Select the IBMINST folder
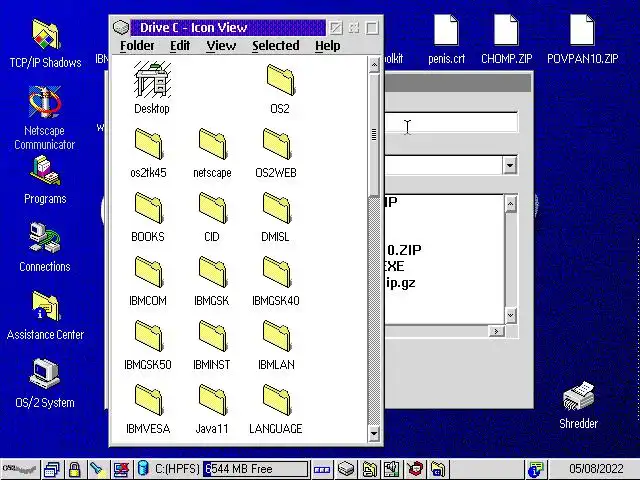Viewport: 640px width, 480px height. pos(212,336)
